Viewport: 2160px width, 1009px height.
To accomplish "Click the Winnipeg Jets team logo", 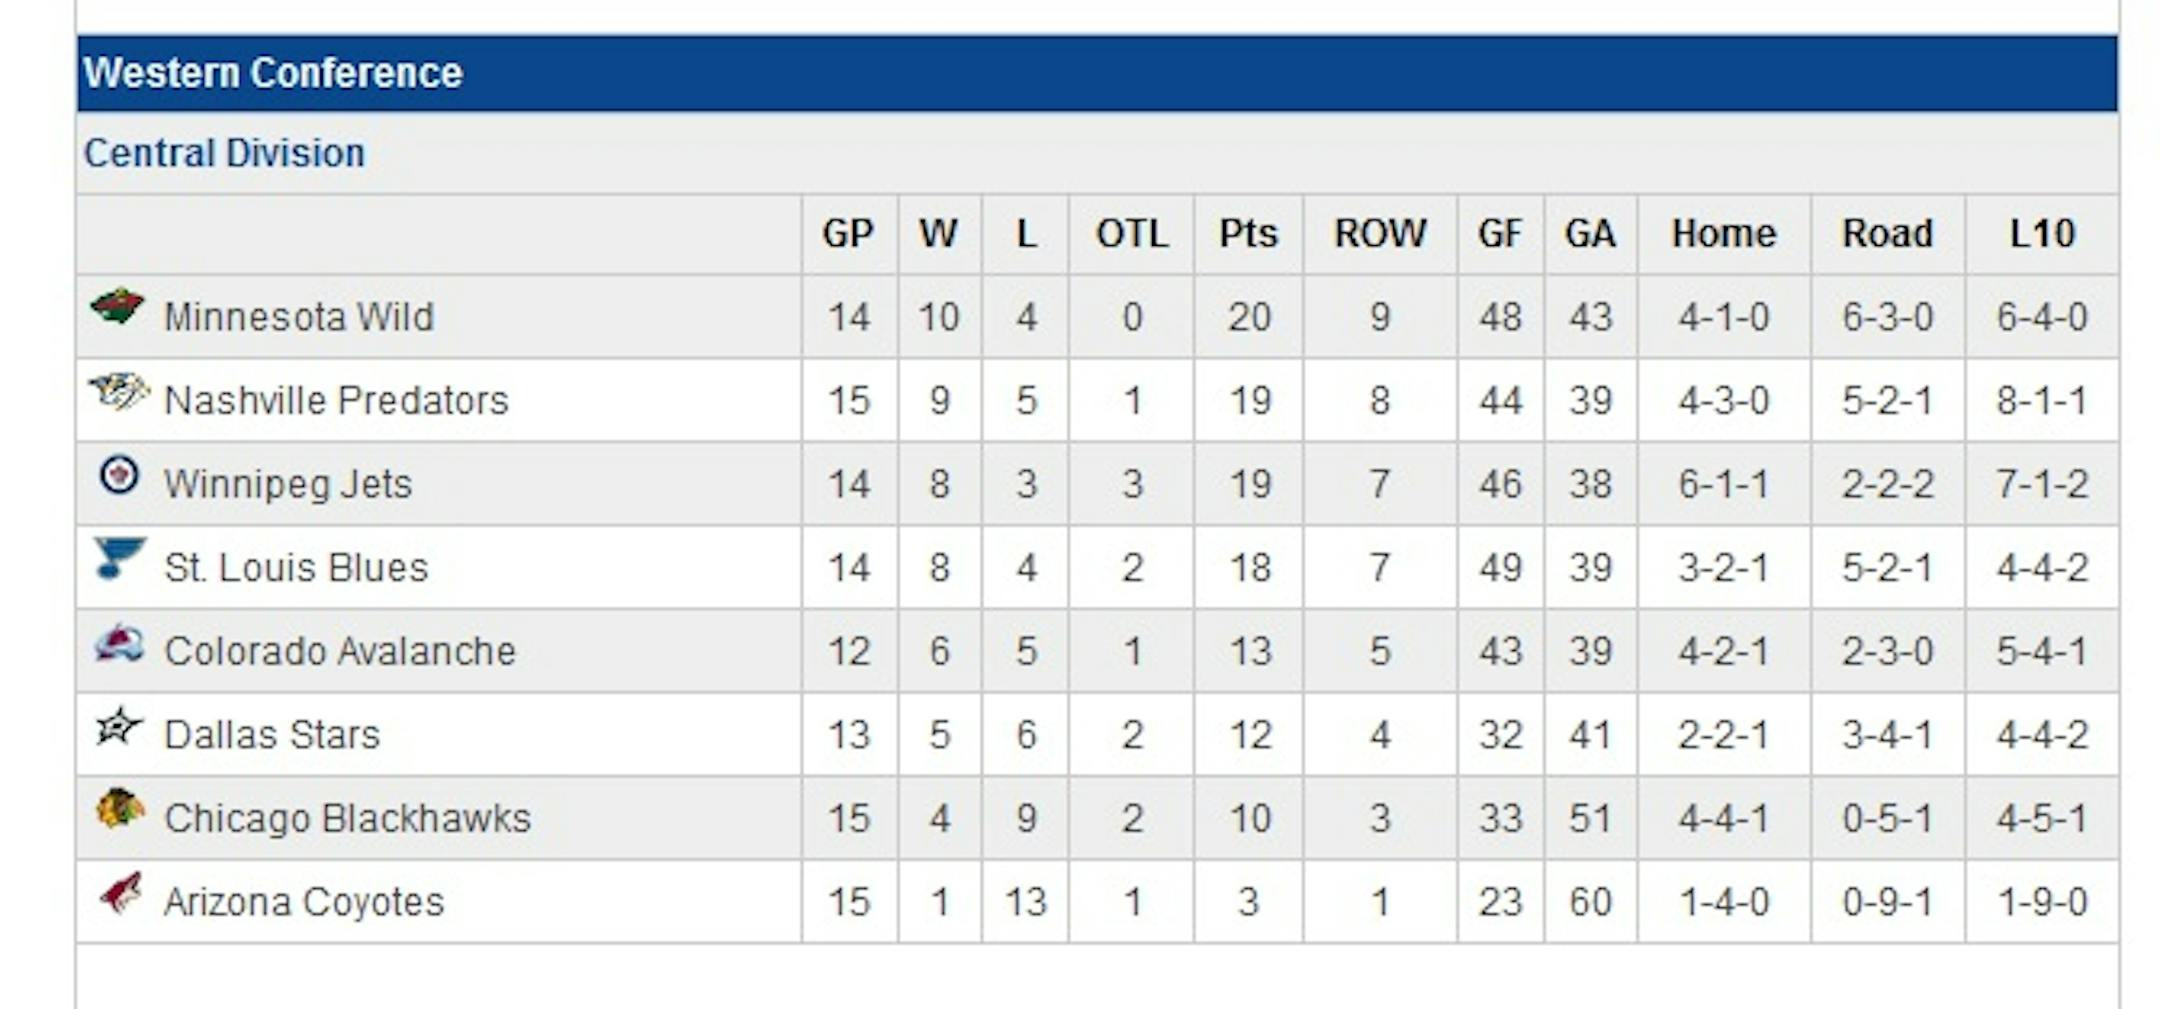I will click(x=119, y=475).
